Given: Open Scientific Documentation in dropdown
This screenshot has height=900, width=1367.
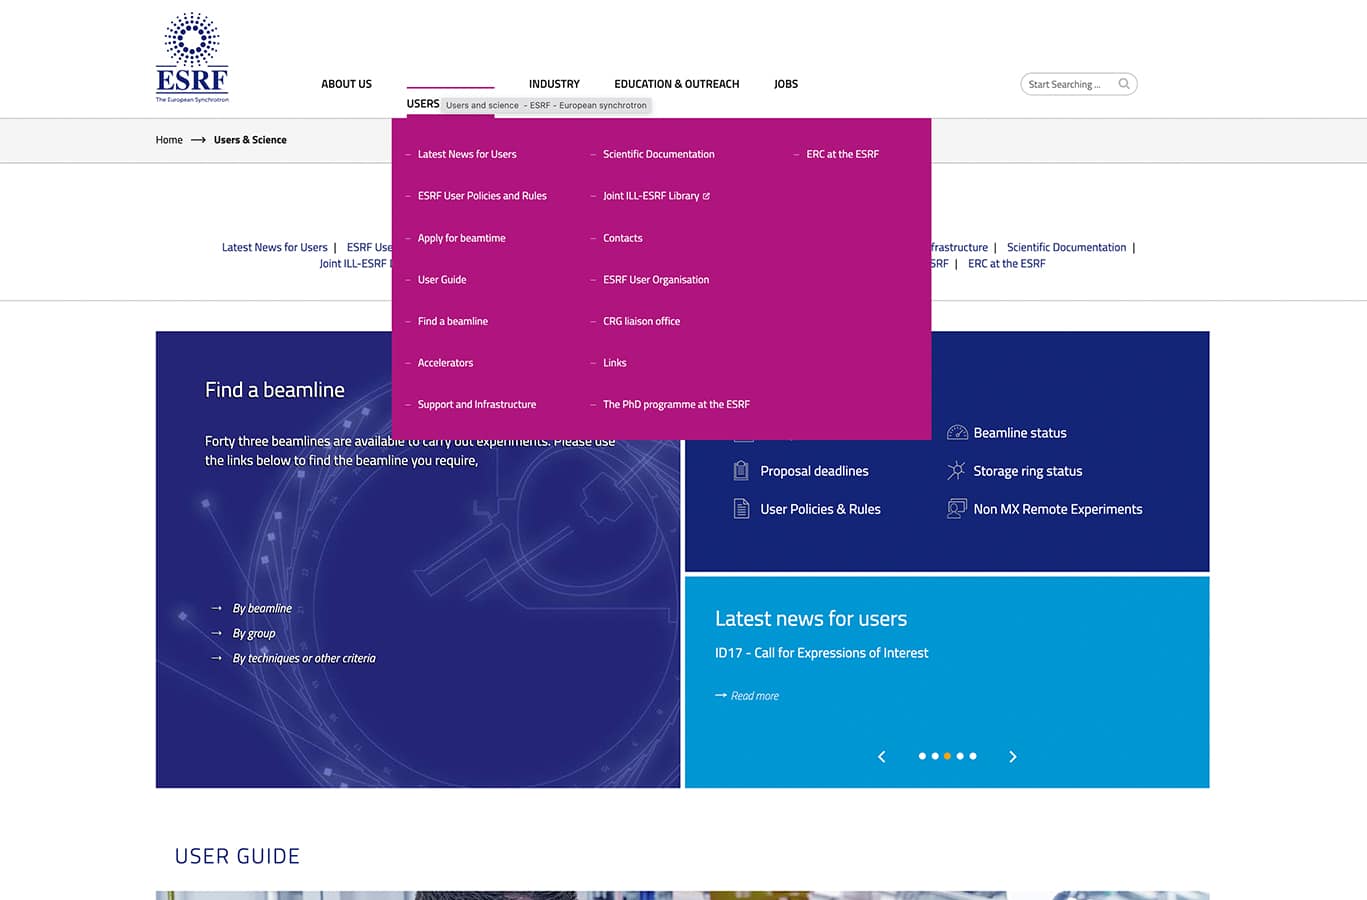Looking at the screenshot, I should click(659, 154).
